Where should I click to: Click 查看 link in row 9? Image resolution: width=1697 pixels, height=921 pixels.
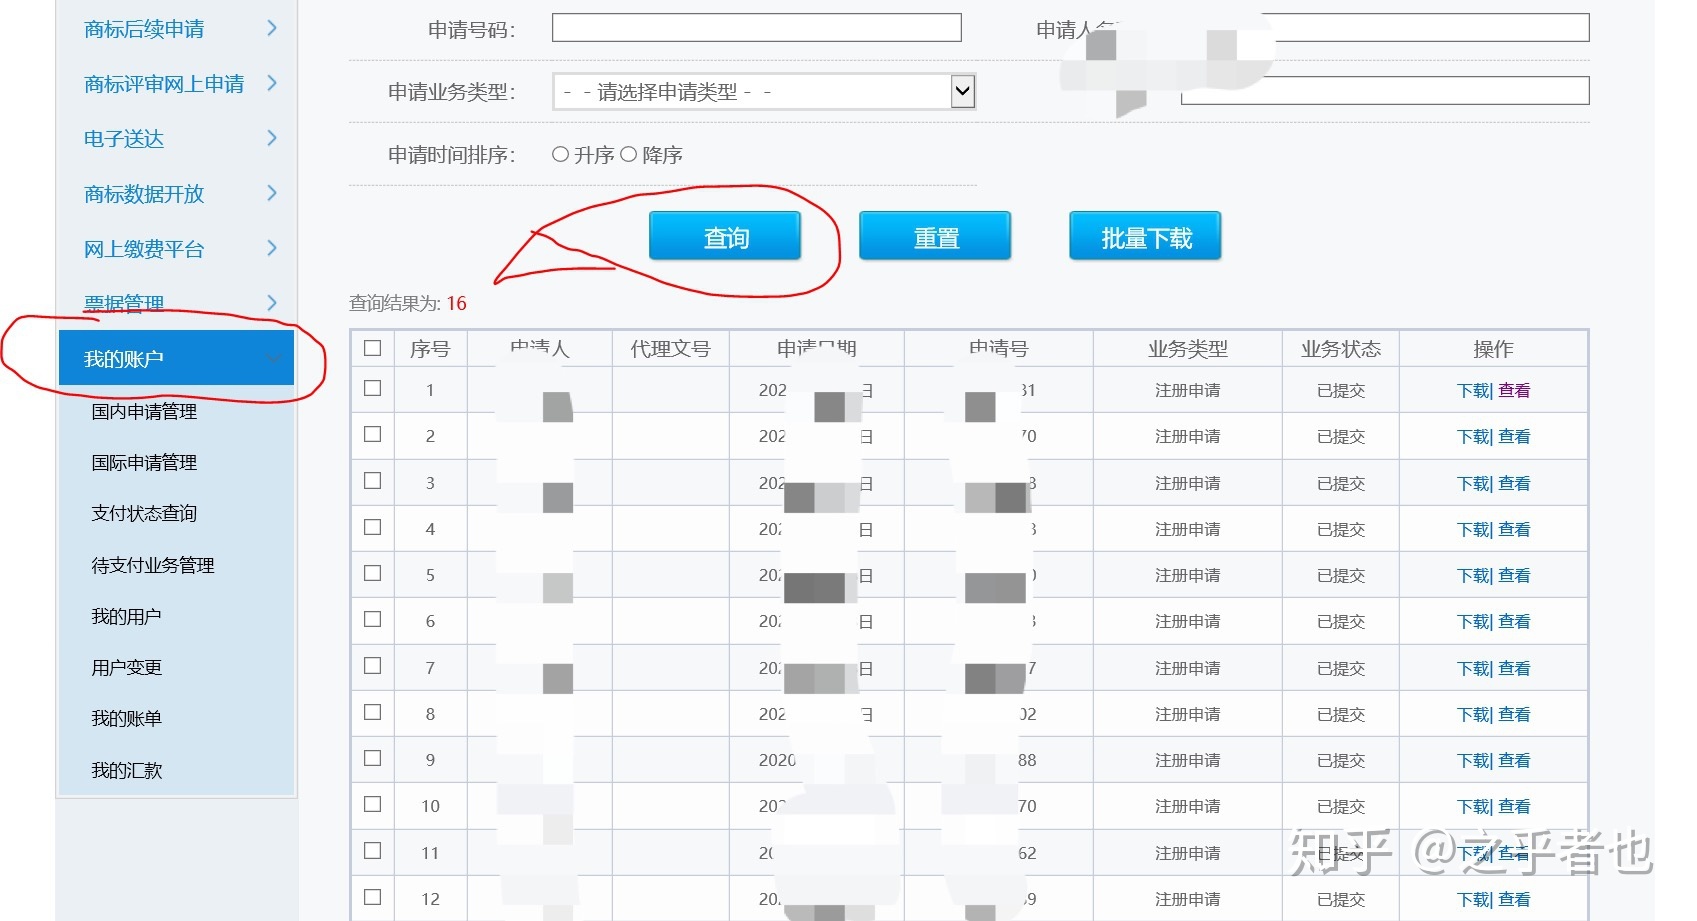[x=1514, y=760]
